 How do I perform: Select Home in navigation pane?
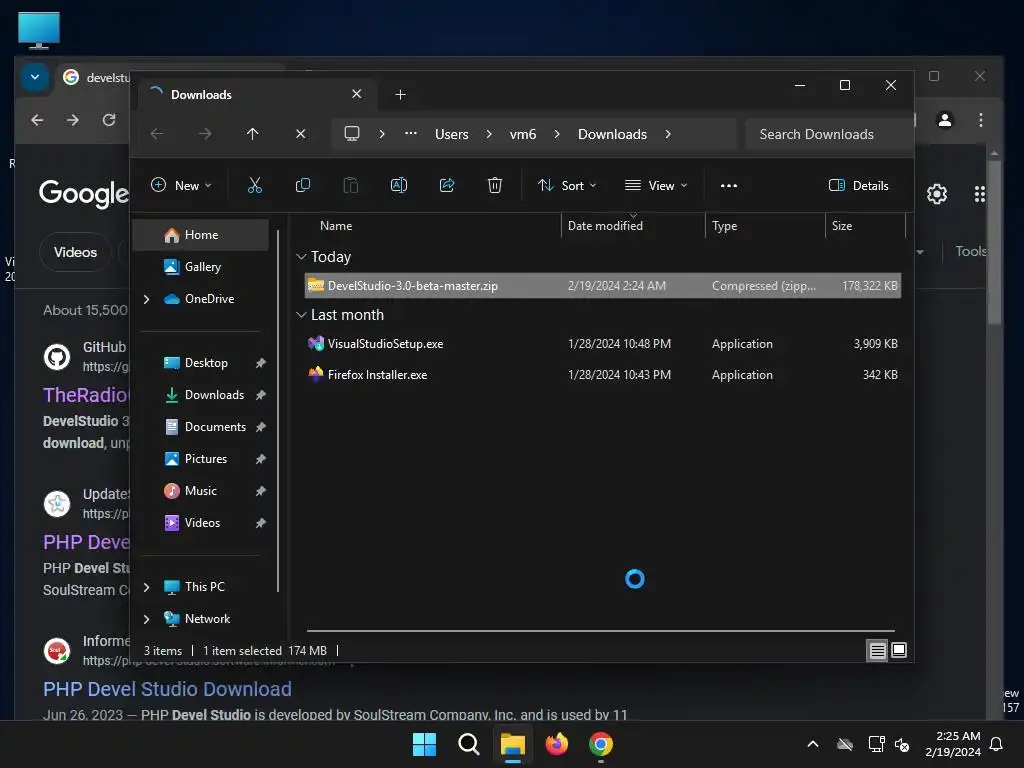pos(200,235)
